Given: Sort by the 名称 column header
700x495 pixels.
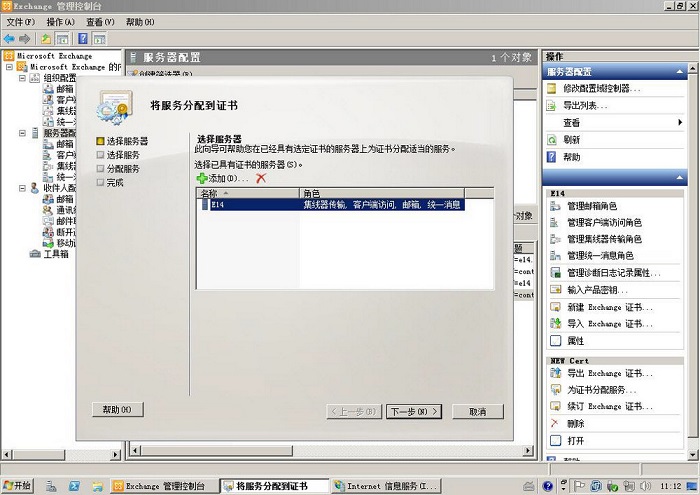Looking at the screenshot, I should pos(248,193).
